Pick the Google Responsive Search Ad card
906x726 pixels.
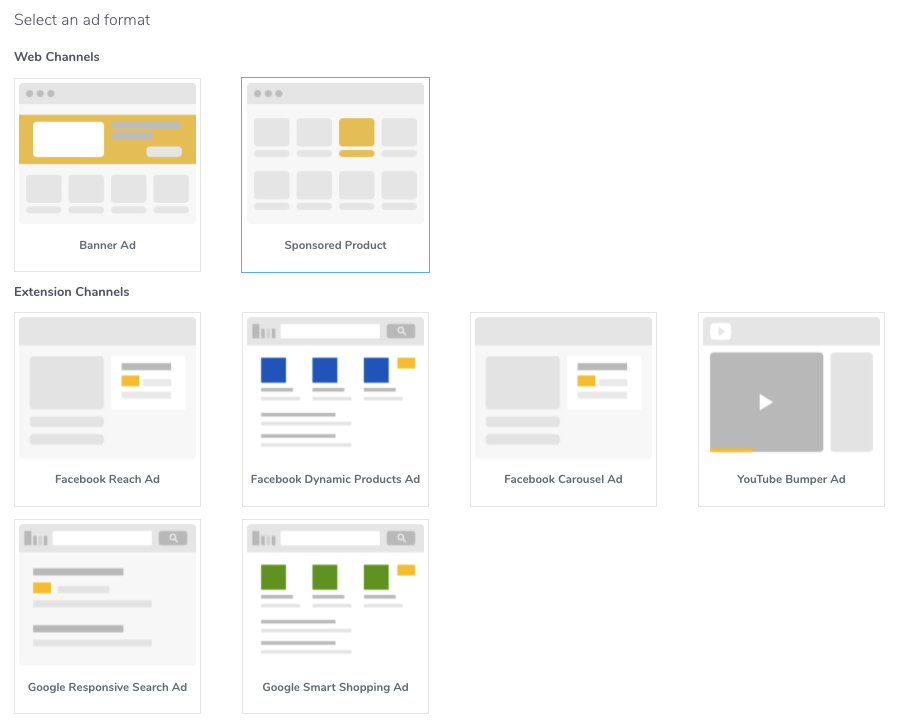pos(107,616)
